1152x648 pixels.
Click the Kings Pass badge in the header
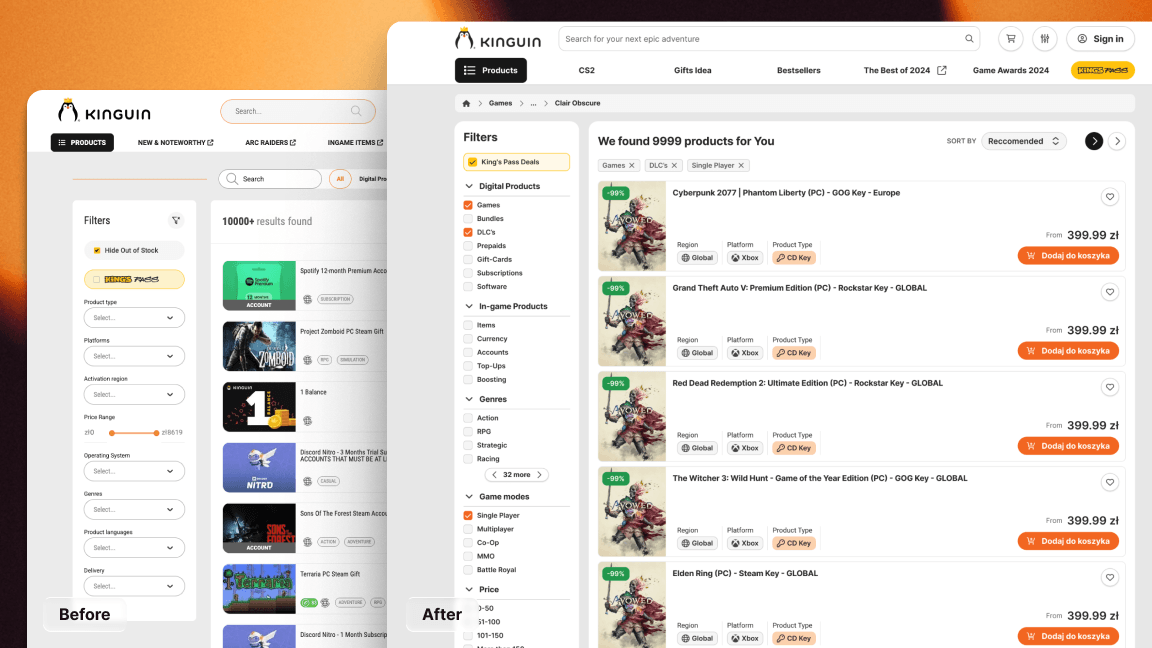tap(1101, 71)
